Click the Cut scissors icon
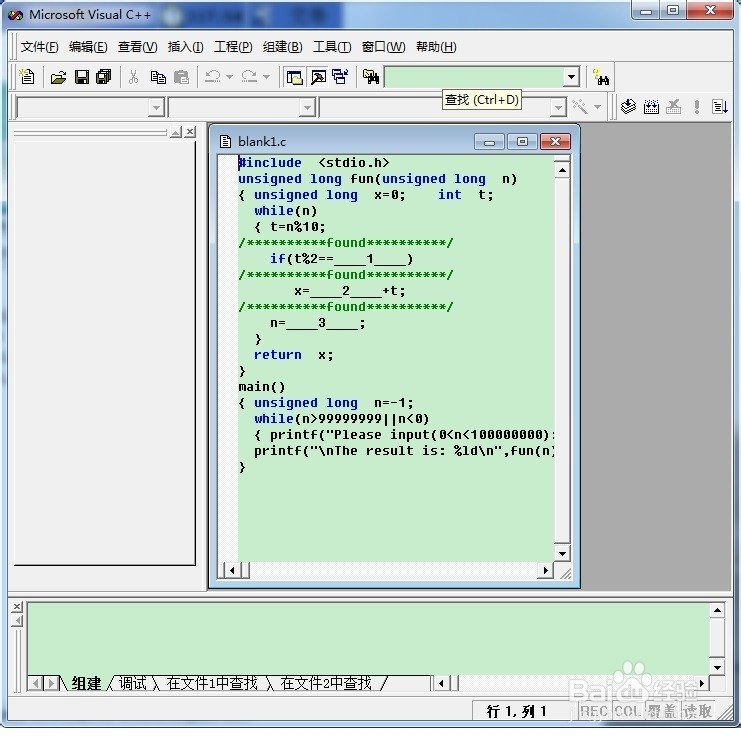The height and width of the screenshot is (740, 741). click(x=133, y=77)
